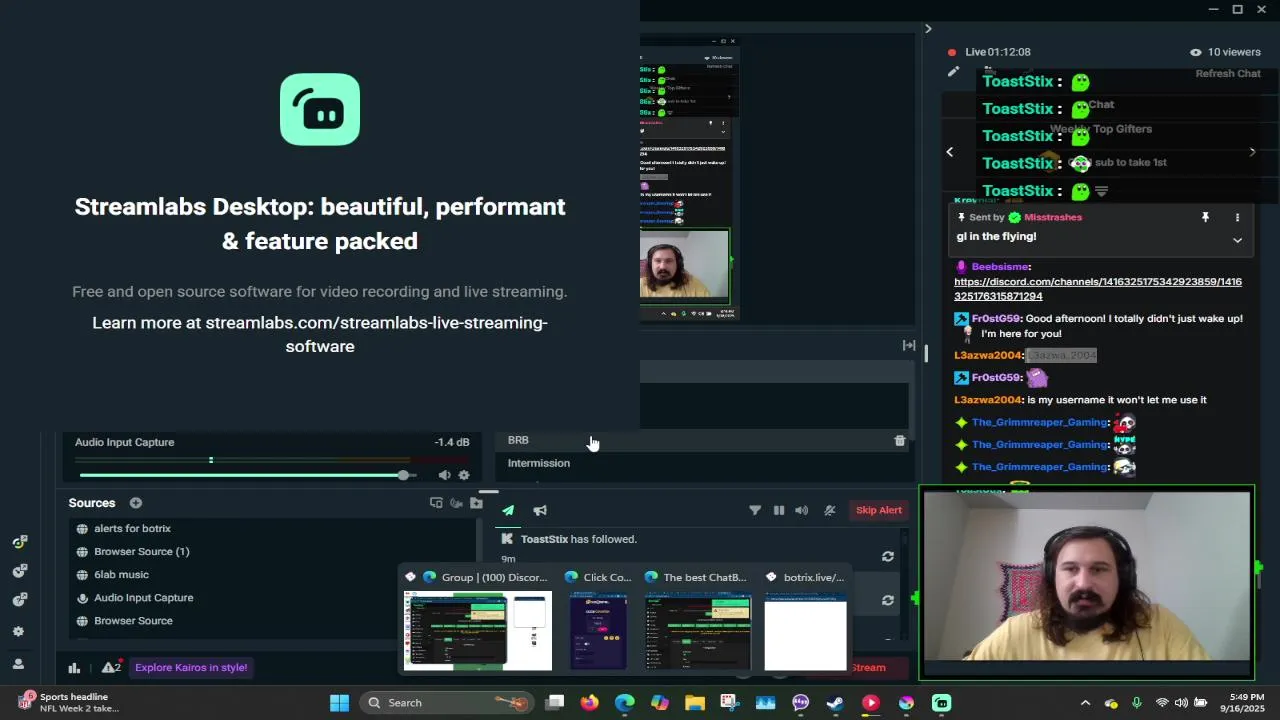Open Firefox from the taskbar
The height and width of the screenshot is (720, 1280).
tap(590, 703)
